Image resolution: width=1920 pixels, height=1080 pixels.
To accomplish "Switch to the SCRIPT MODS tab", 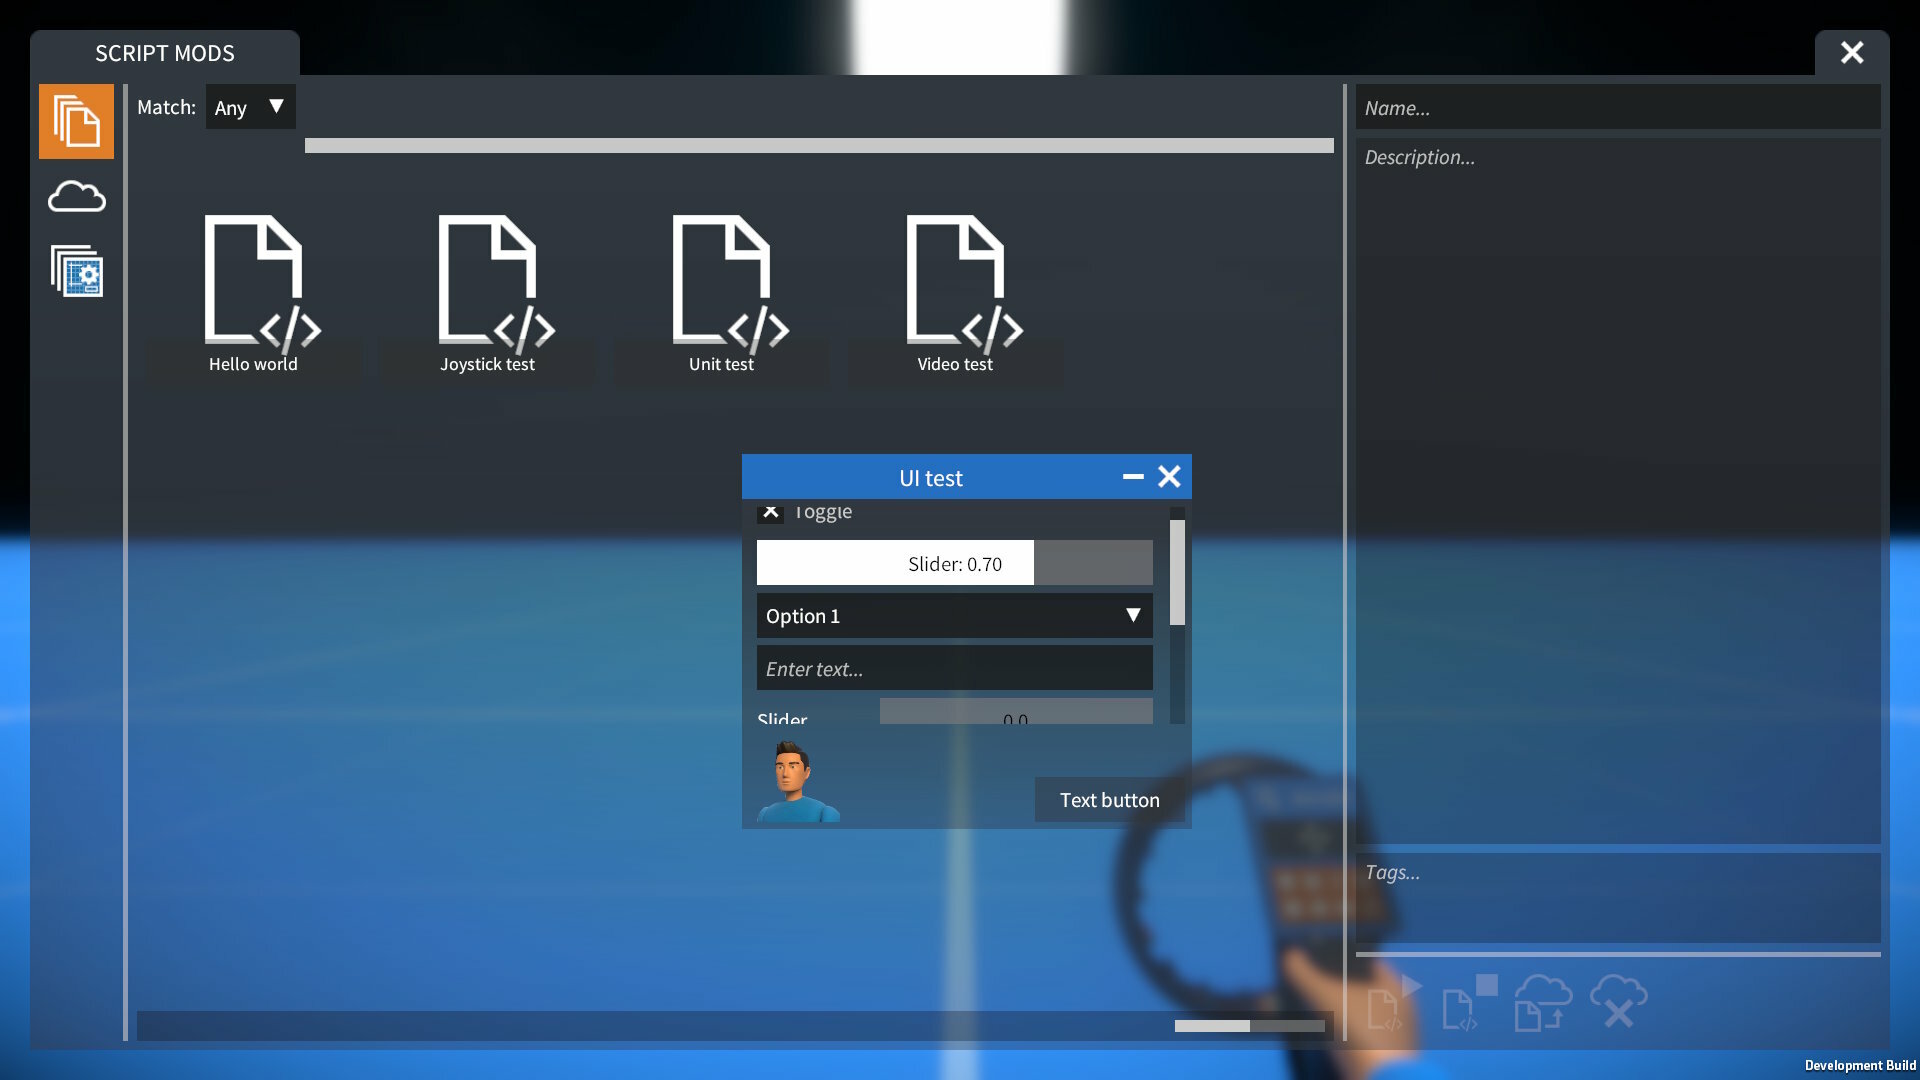I will pyautogui.click(x=165, y=53).
